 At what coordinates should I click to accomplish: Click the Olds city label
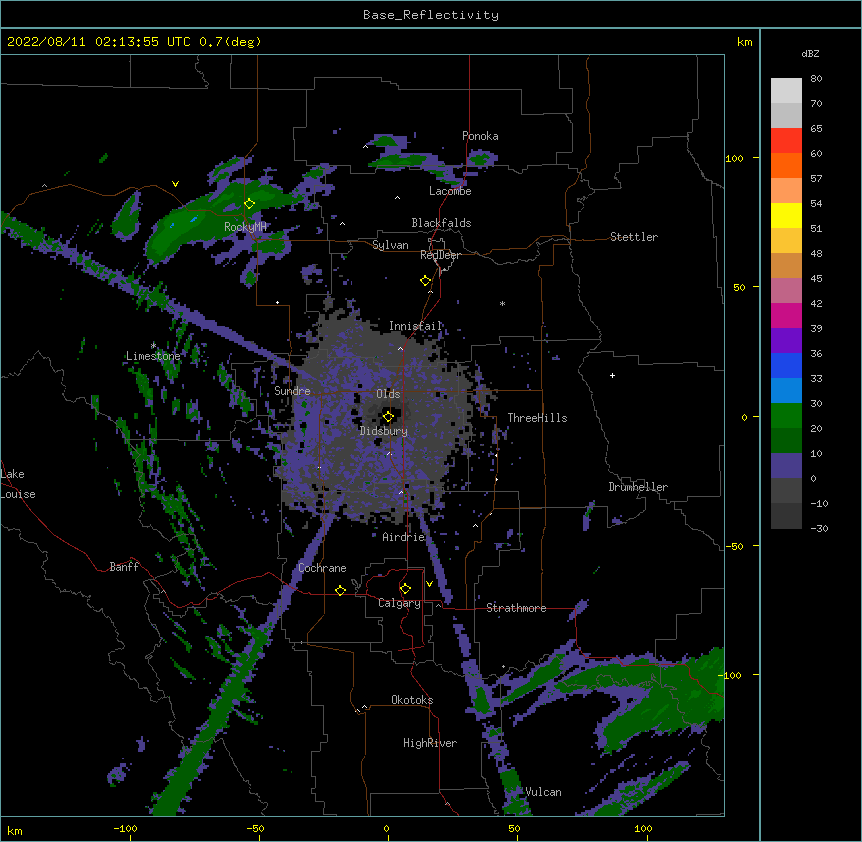[x=388, y=394]
